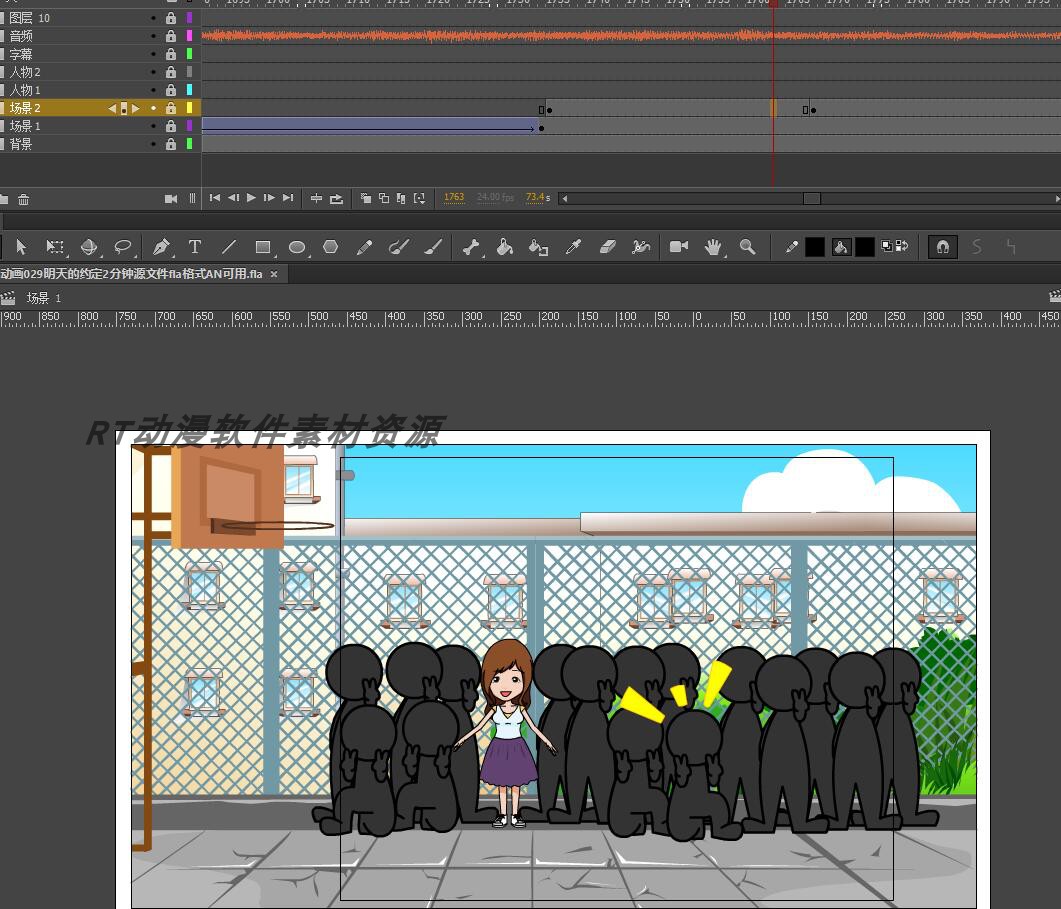Screen dimensions: 1061x909
Task: Unlock the 场景 1 layer
Action: coord(171,126)
